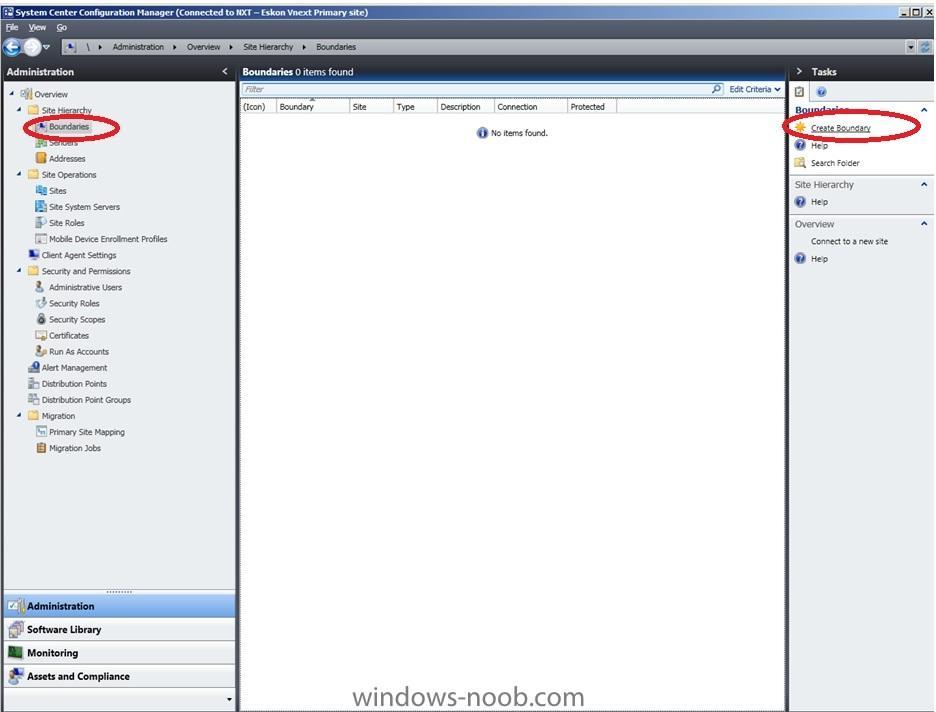This screenshot has height=712, width=936.
Task: Click Help under Site Hierarchy tasks
Action: click(x=819, y=202)
